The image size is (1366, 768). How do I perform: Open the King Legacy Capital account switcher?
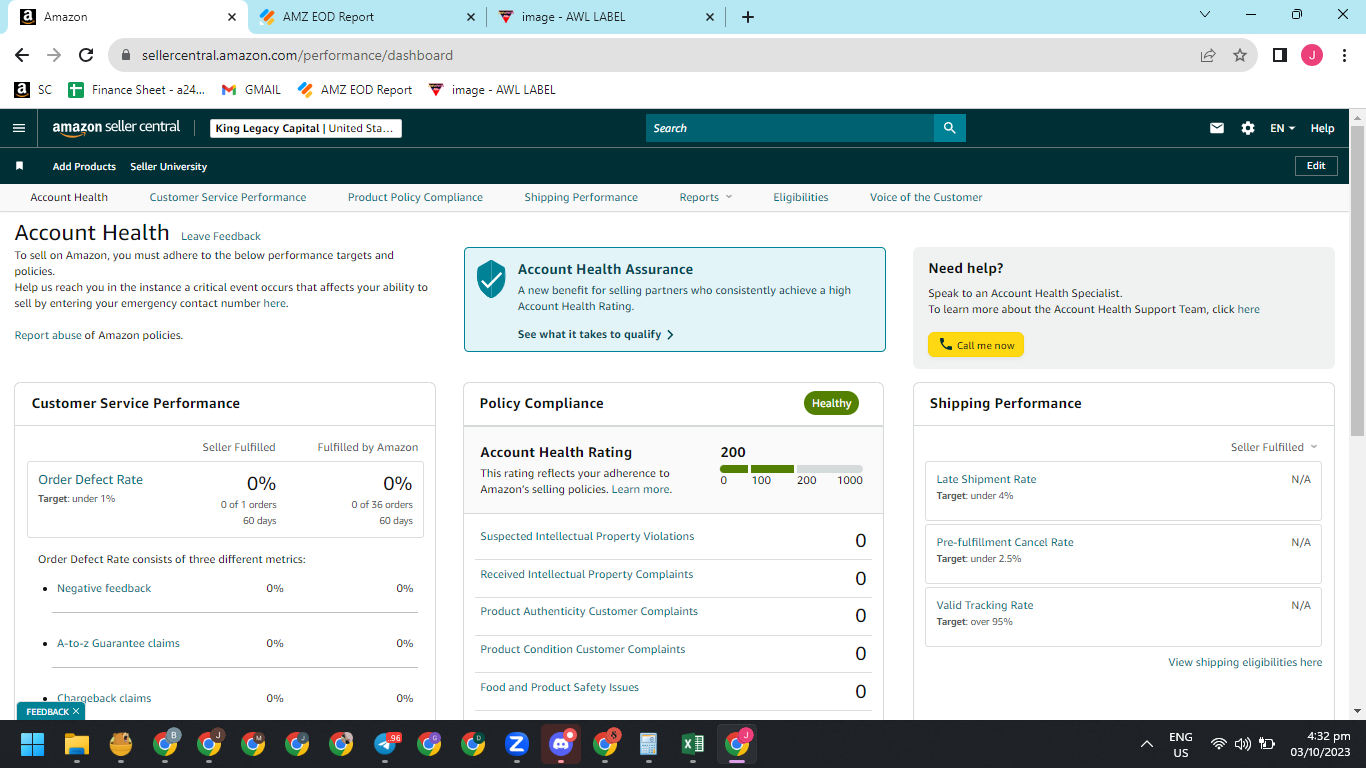pos(306,128)
